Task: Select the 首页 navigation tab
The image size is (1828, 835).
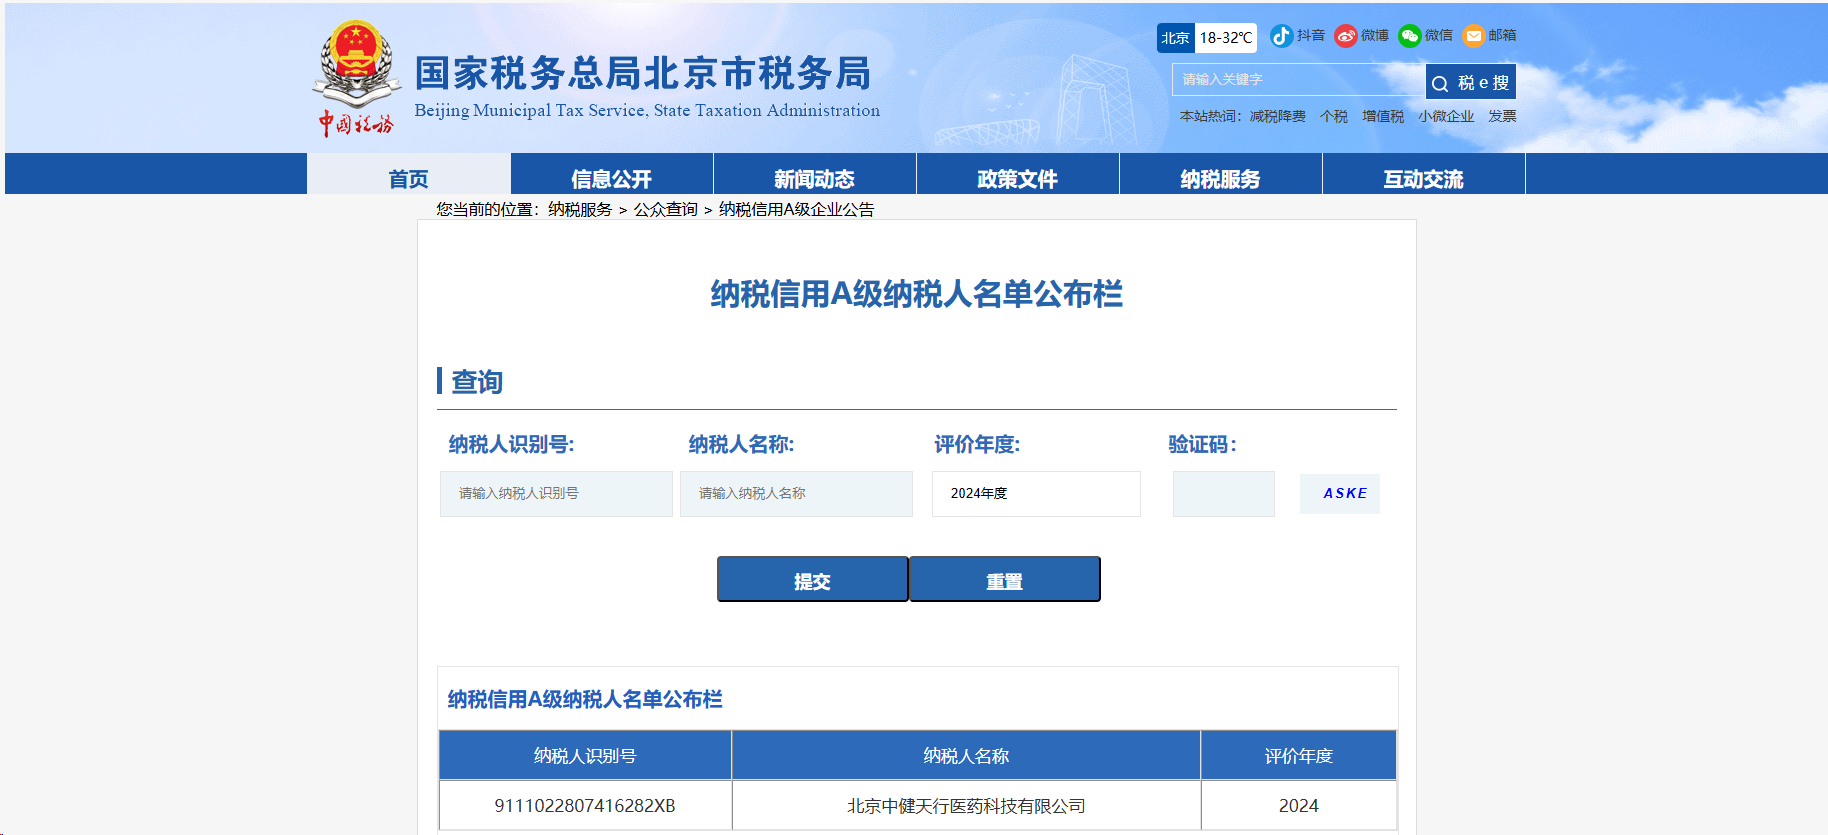Action: (x=408, y=178)
